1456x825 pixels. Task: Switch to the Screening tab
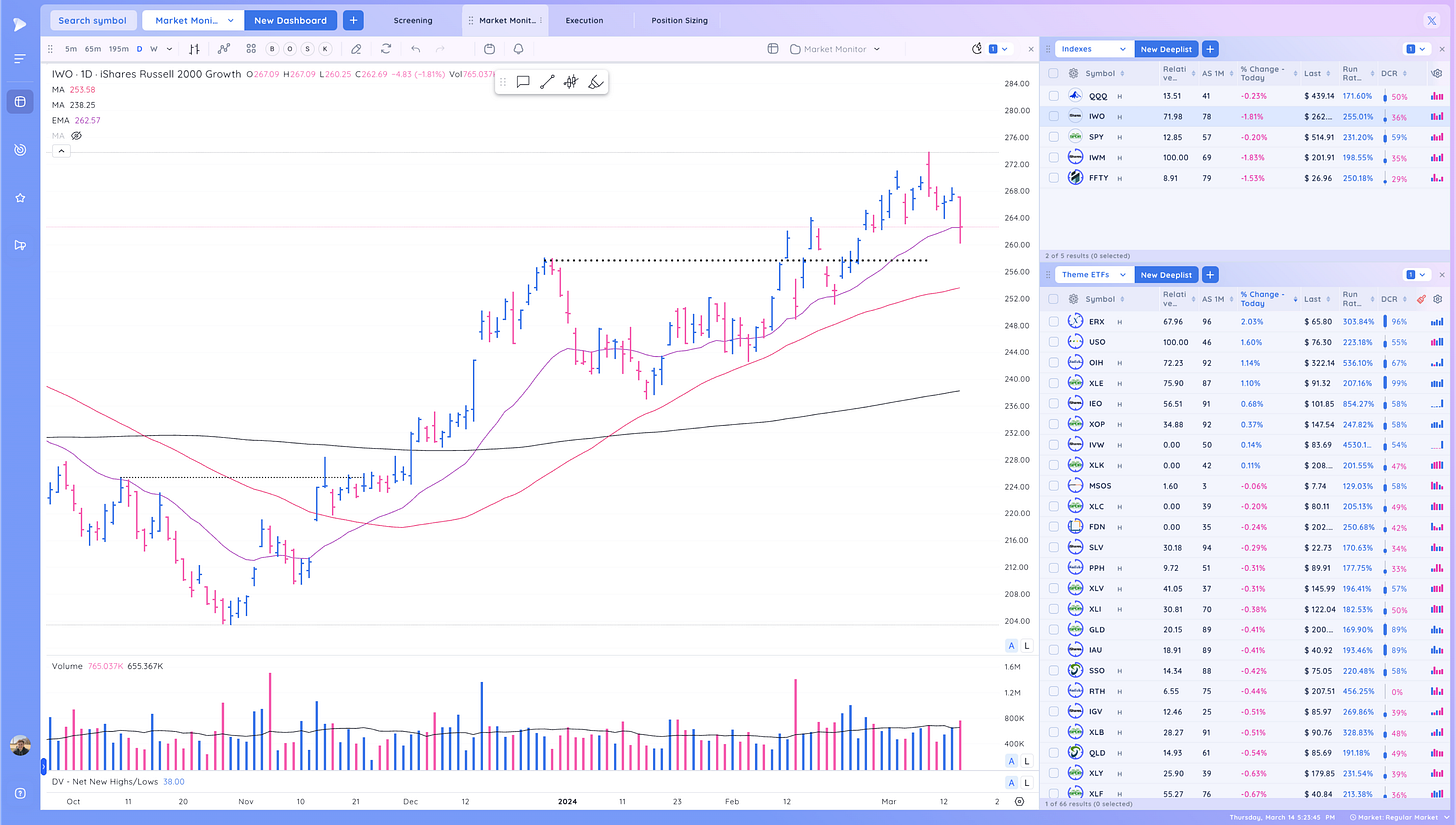click(413, 20)
